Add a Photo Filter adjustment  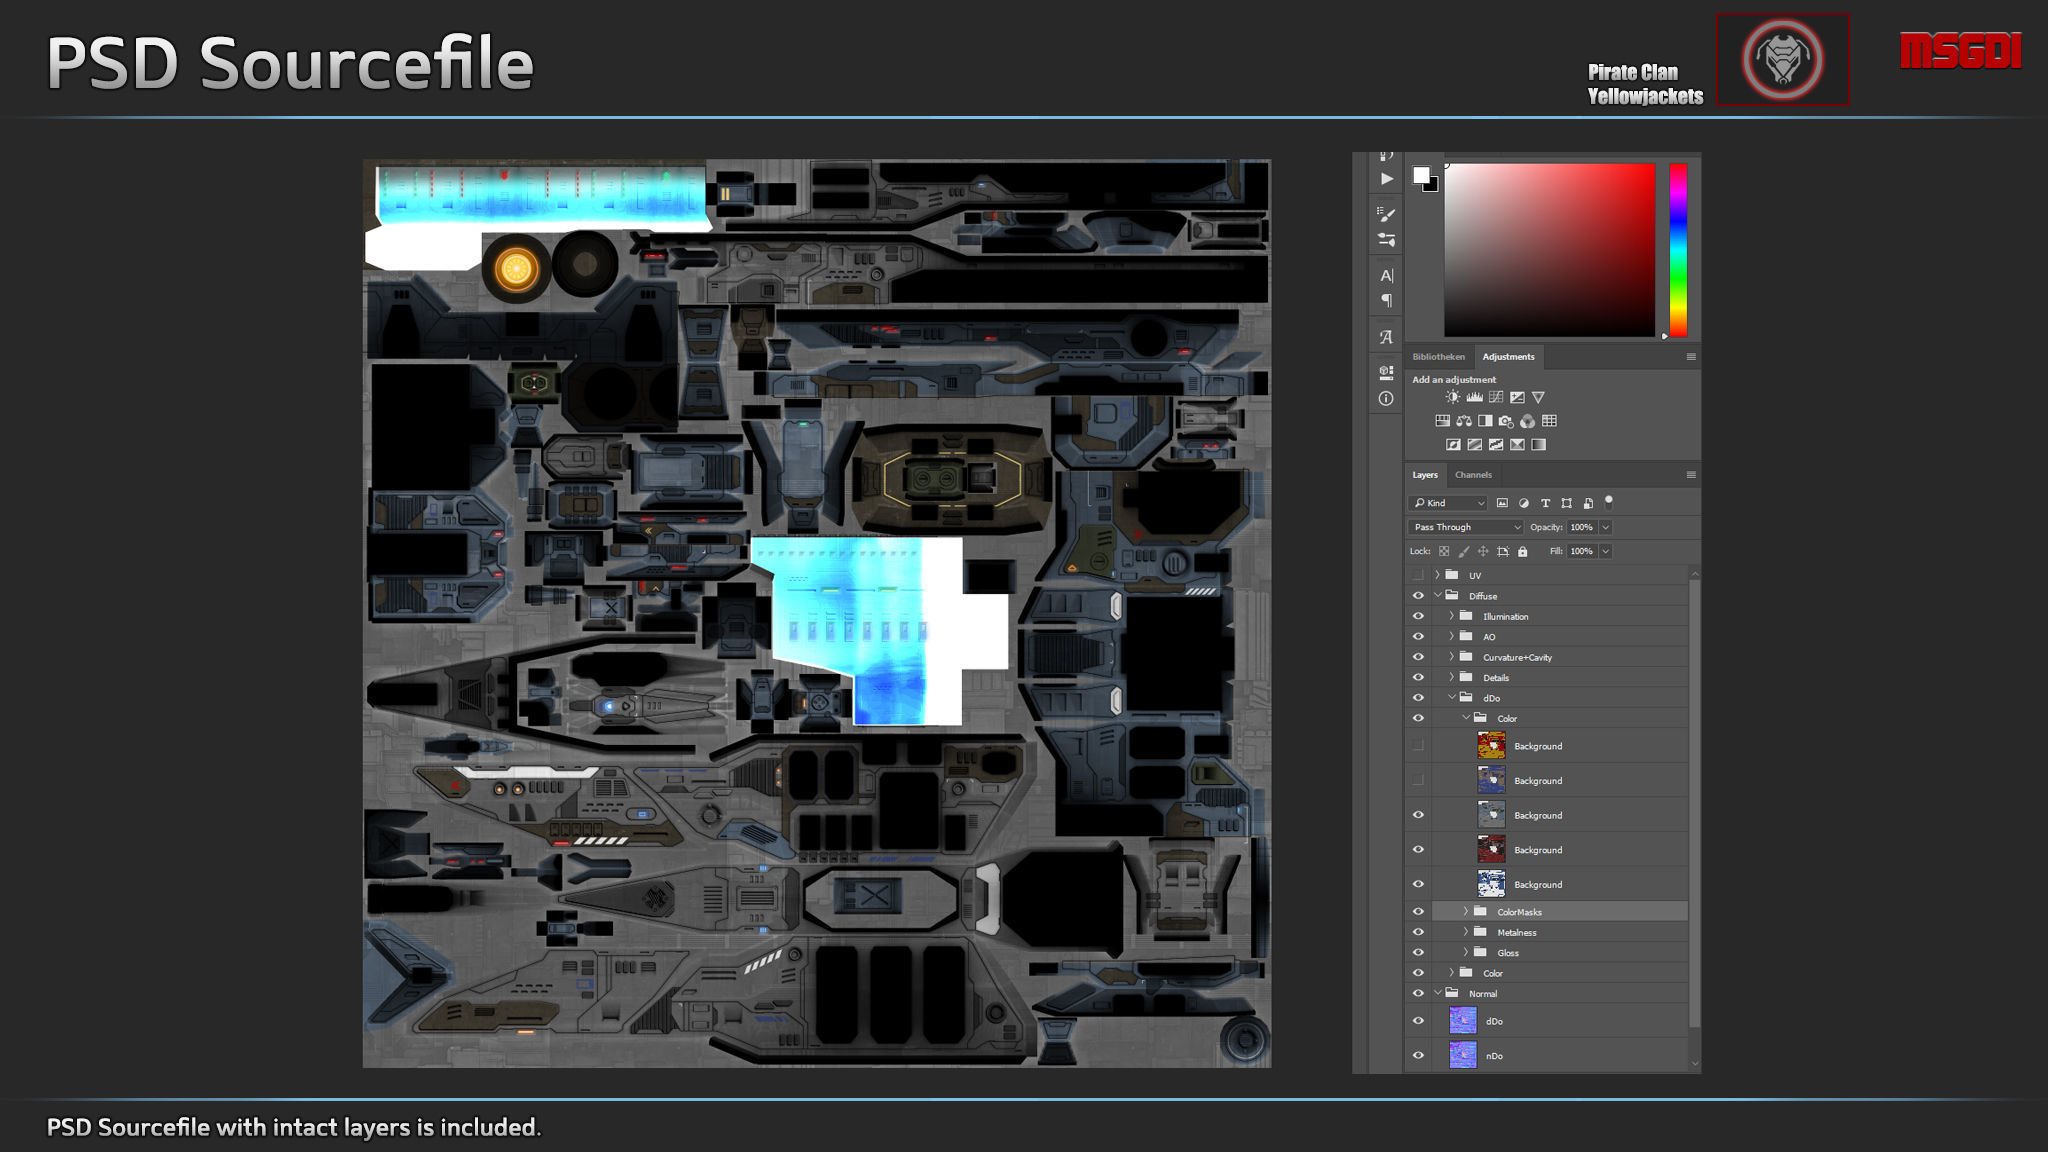click(x=1506, y=421)
